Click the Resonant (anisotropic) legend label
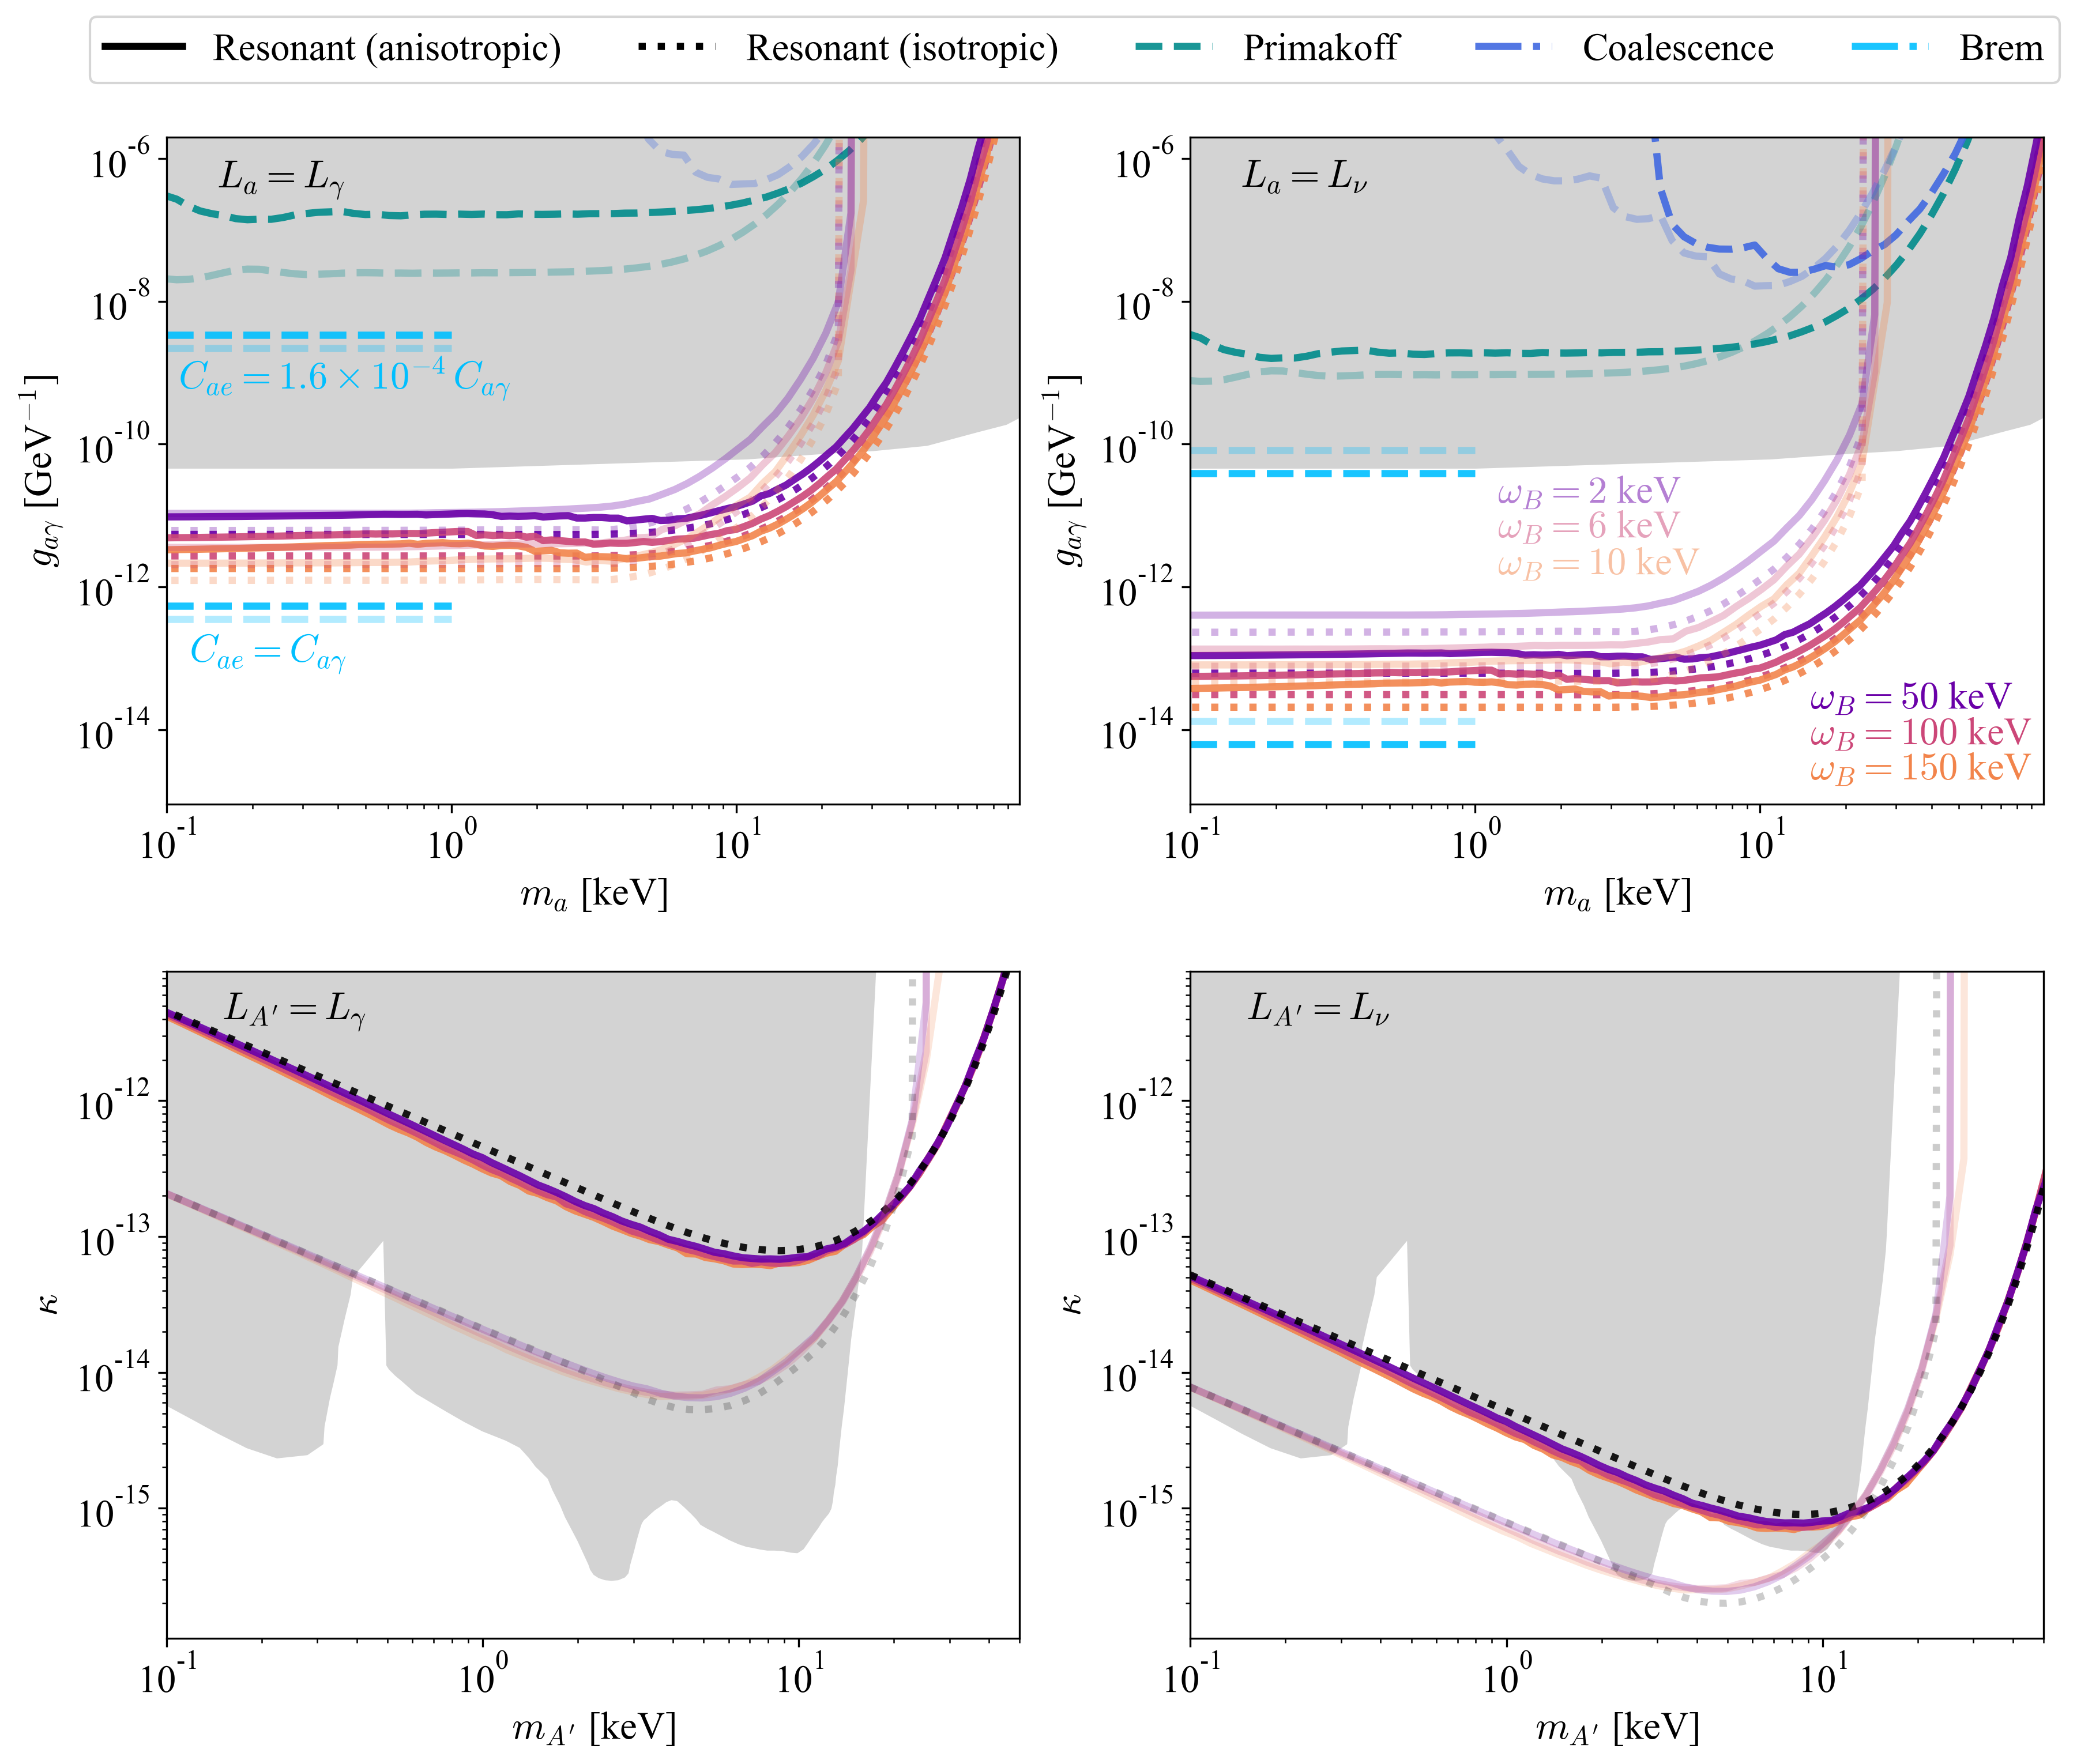The width and height of the screenshot is (2077, 1764). [x=386, y=48]
